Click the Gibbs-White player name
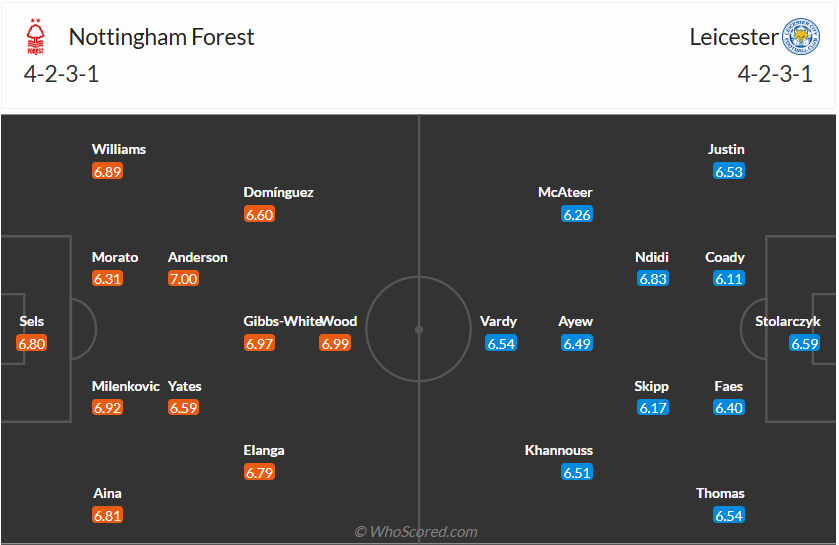The height and width of the screenshot is (545, 839). [282, 322]
